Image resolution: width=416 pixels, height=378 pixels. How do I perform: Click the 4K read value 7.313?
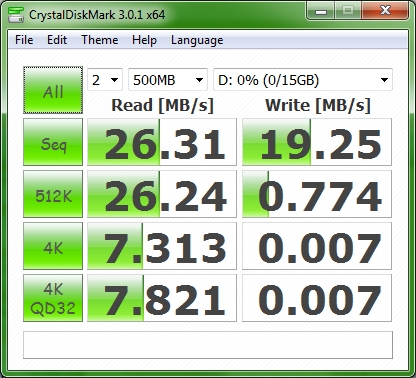click(162, 246)
